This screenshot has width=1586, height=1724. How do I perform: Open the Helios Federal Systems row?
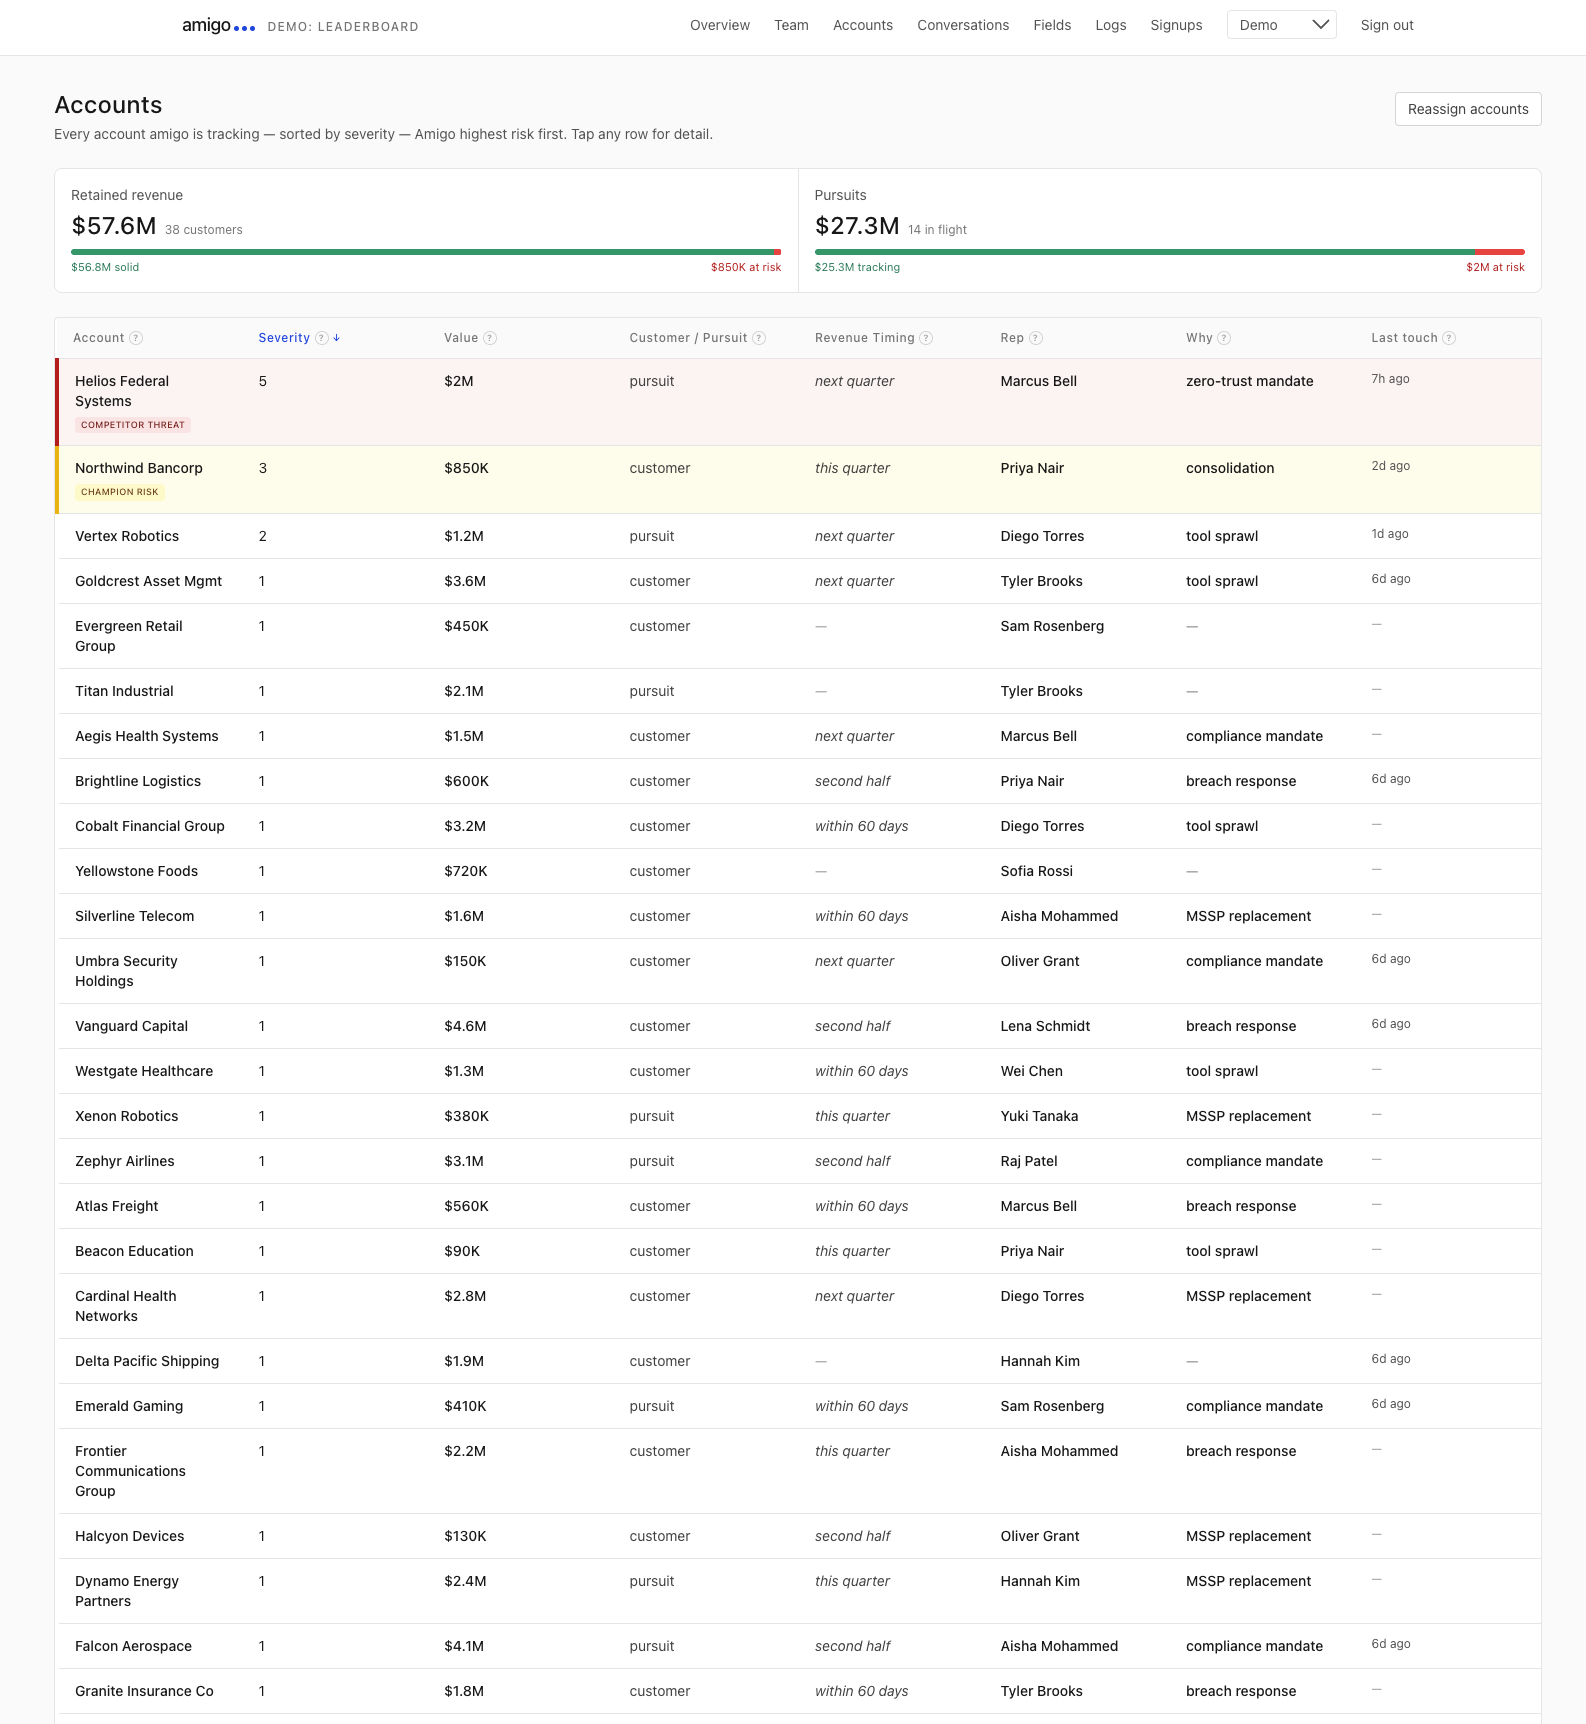pyautogui.click(x=798, y=402)
